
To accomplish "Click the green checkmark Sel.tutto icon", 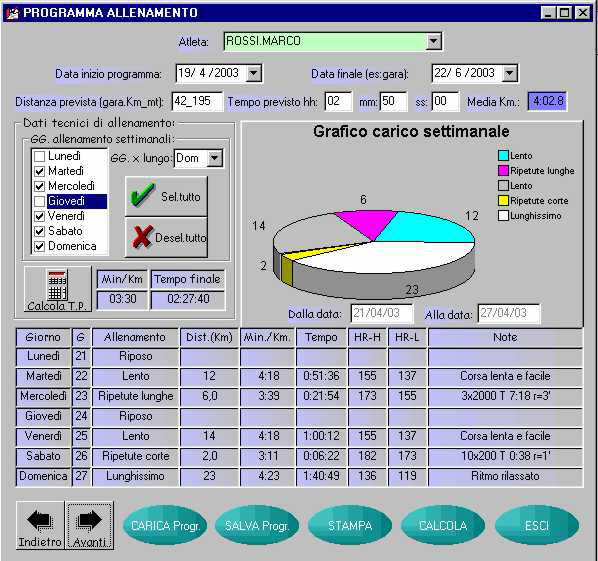I will [143, 195].
